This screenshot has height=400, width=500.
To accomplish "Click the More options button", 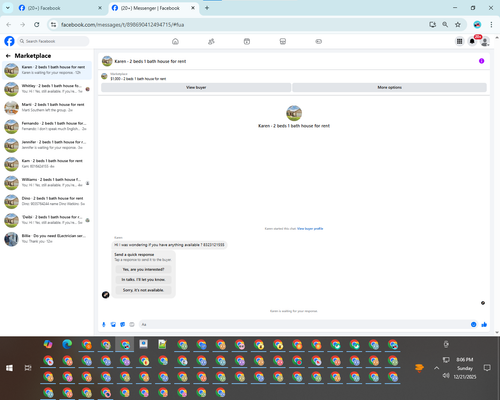I will [x=389, y=87].
